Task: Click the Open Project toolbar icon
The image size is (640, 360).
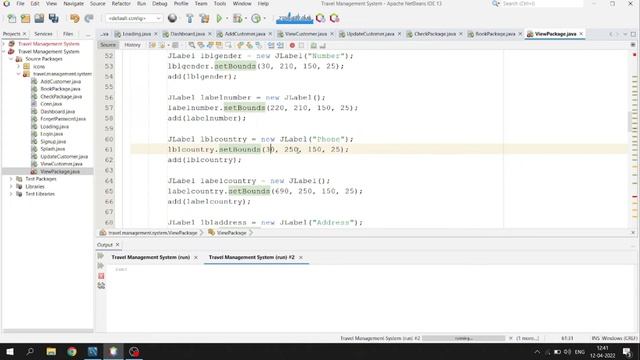Action: tap(39, 18)
